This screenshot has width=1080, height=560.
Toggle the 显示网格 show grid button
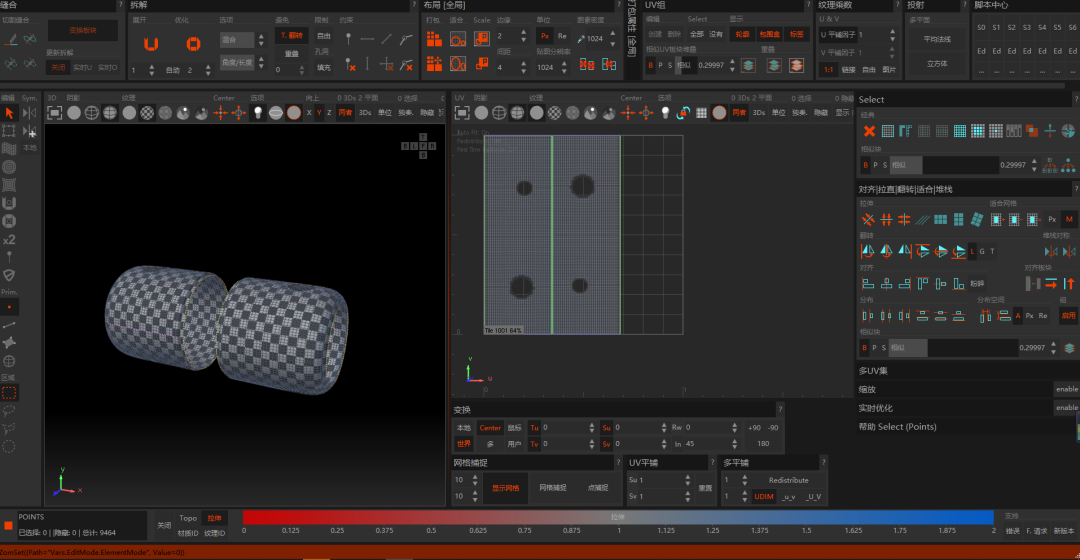pos(506,488)
